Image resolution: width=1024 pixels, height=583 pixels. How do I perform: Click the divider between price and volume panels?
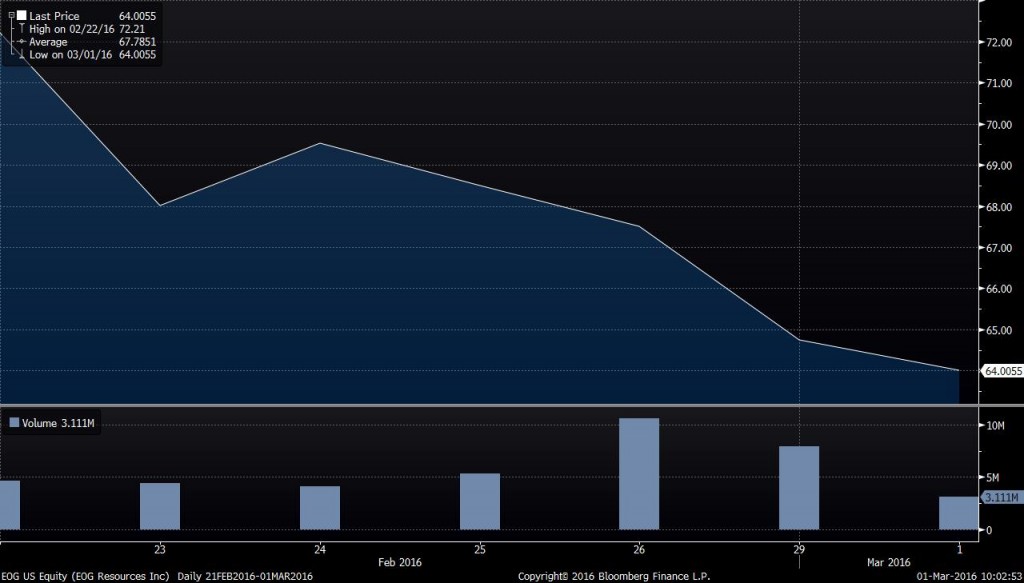coord(490,405)
